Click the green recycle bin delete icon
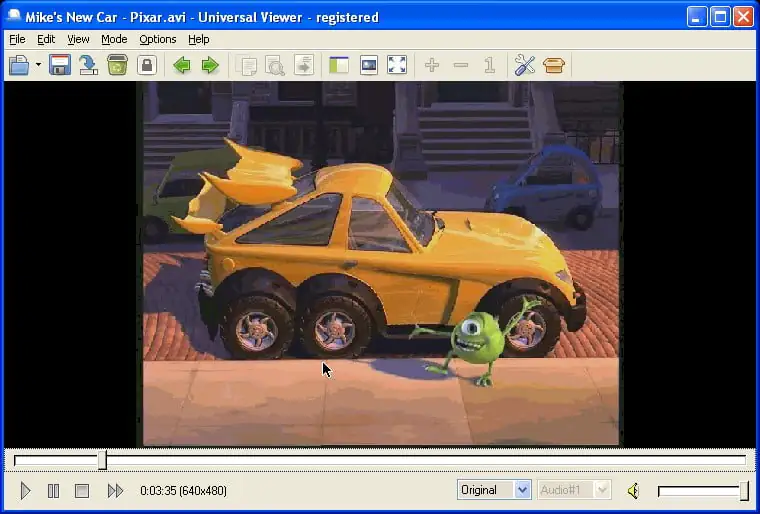This screenshot has width=760, height=514. [117, 66]
